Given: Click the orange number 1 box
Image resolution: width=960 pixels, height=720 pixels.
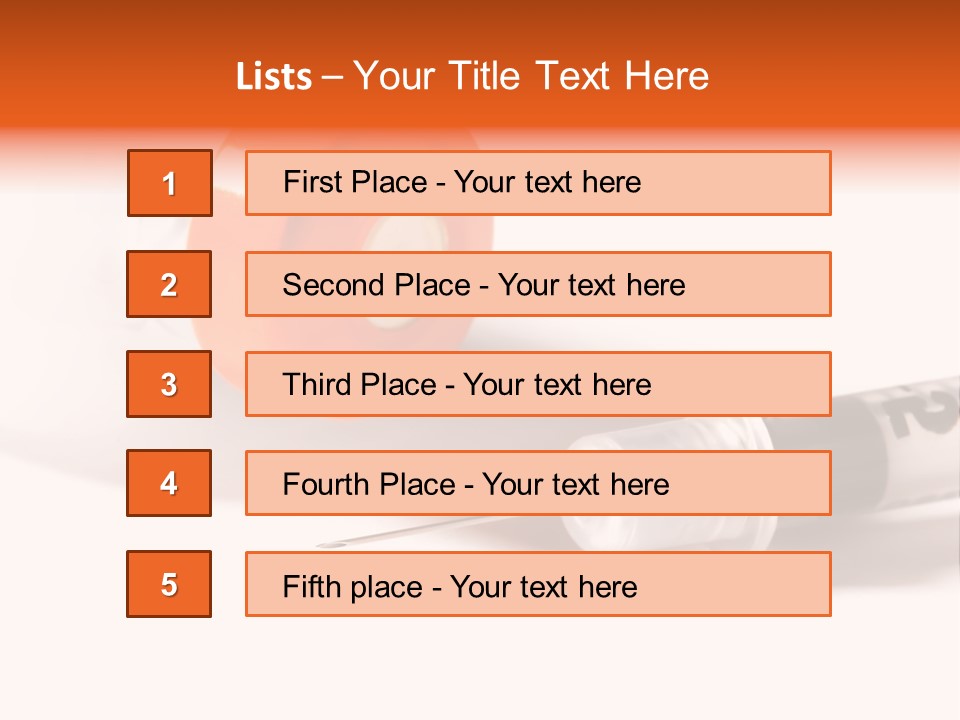Looking at the screenshot, I should tap(170, 183).
